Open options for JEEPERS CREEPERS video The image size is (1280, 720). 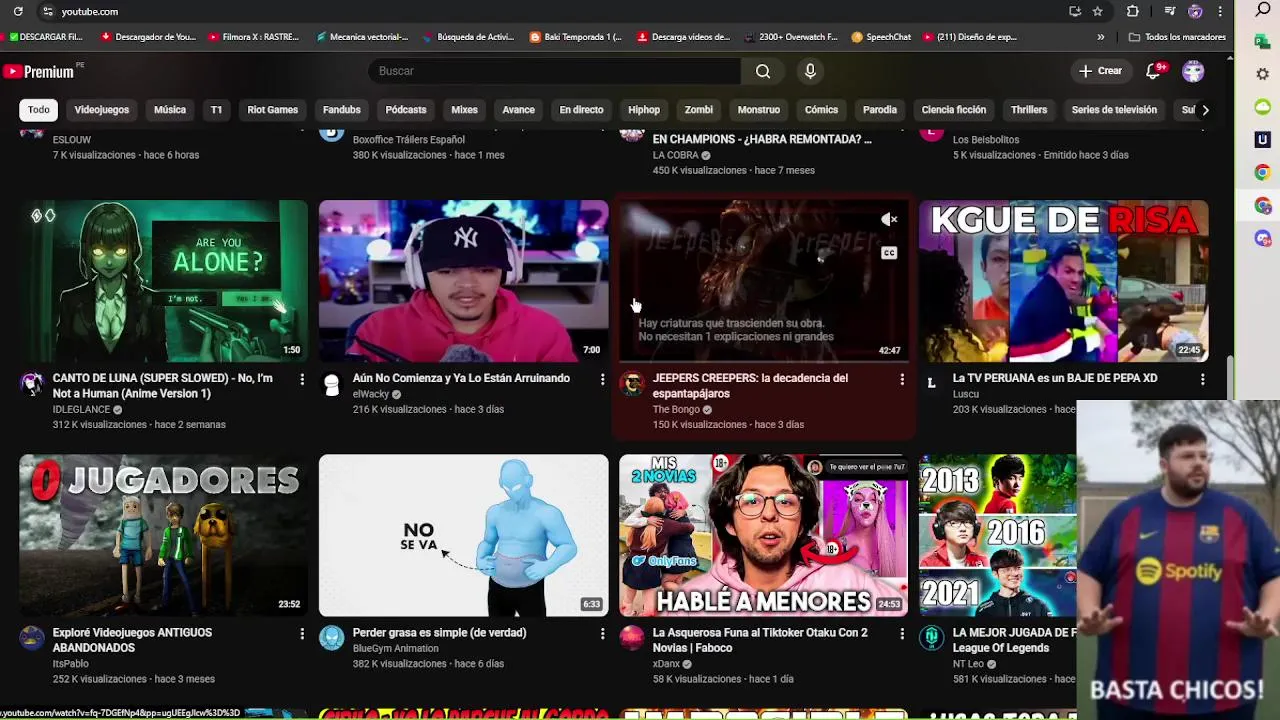click(x=902, y=379)
